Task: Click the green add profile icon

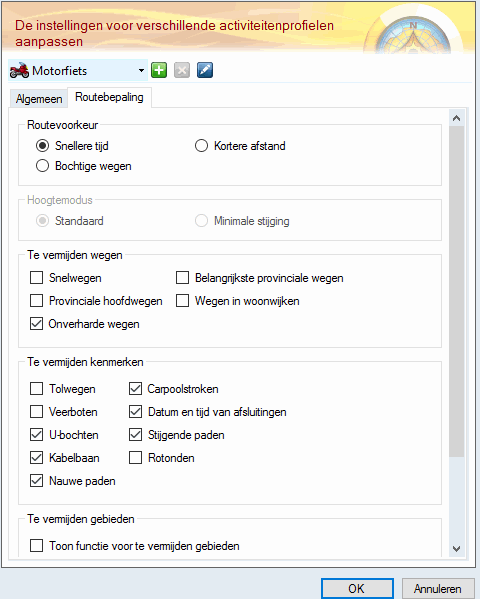Action: pyautogui.click(x=159, y=70)
